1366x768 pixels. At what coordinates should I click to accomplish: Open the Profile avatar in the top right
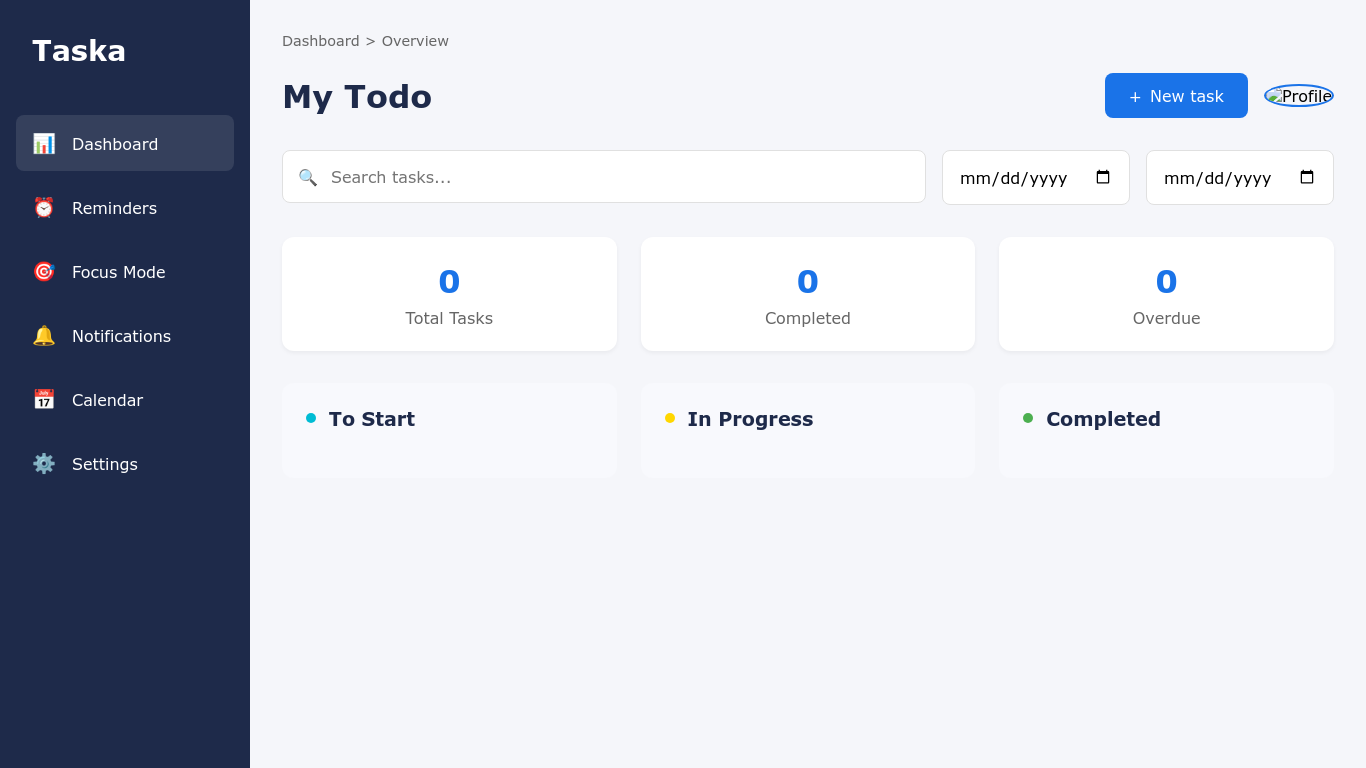coord(1299,96)
